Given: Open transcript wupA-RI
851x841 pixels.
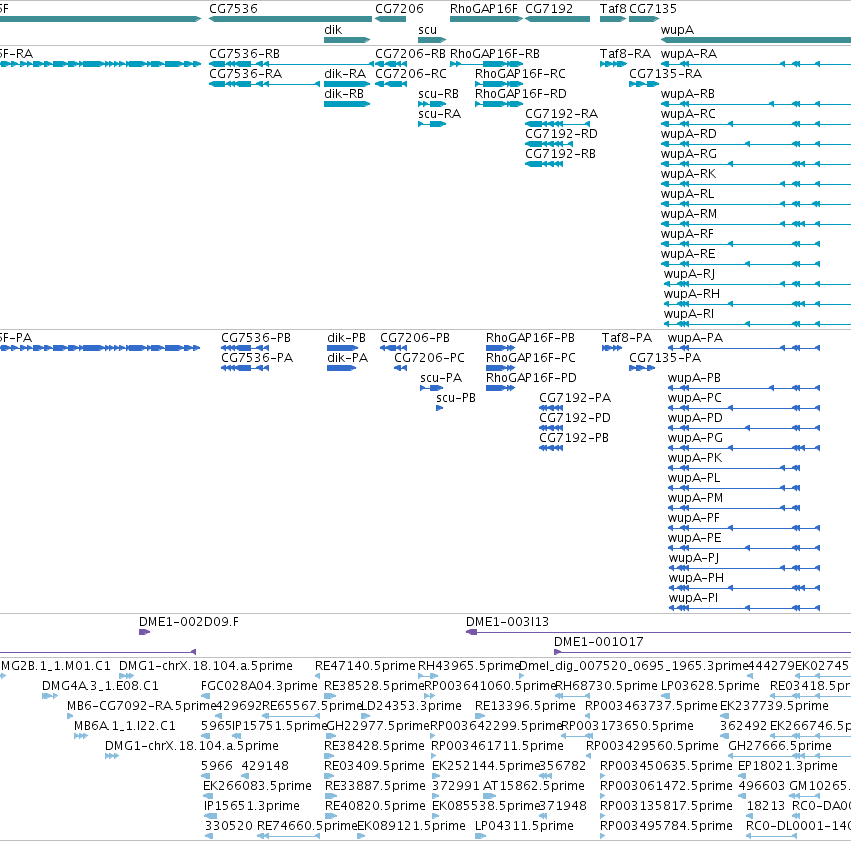Looking at the screenshot, I should [757, 324].
